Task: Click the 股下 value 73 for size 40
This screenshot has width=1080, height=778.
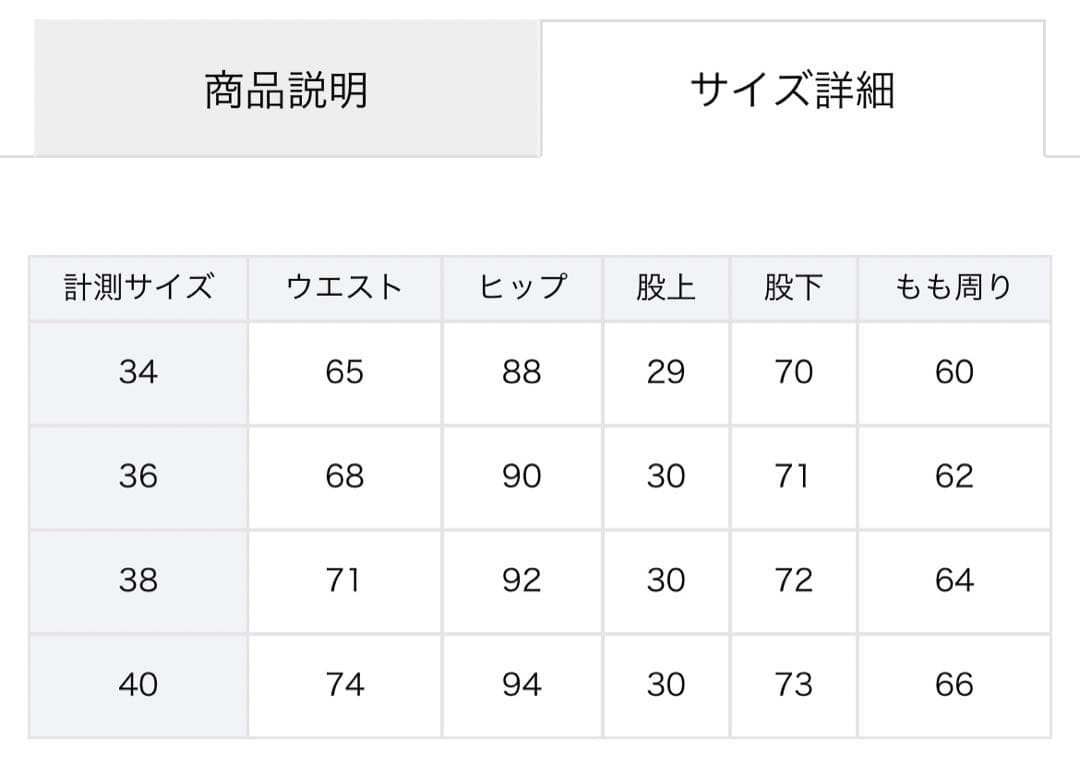Action: (x=795, y=686)
